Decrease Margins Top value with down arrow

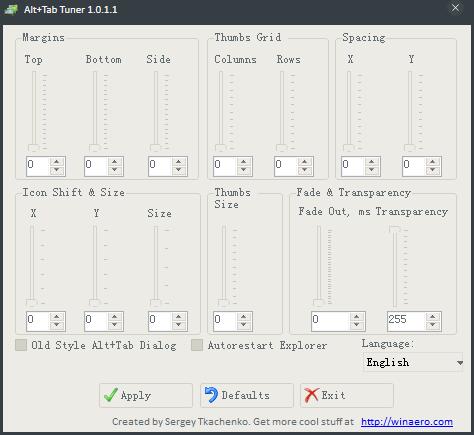57,170
